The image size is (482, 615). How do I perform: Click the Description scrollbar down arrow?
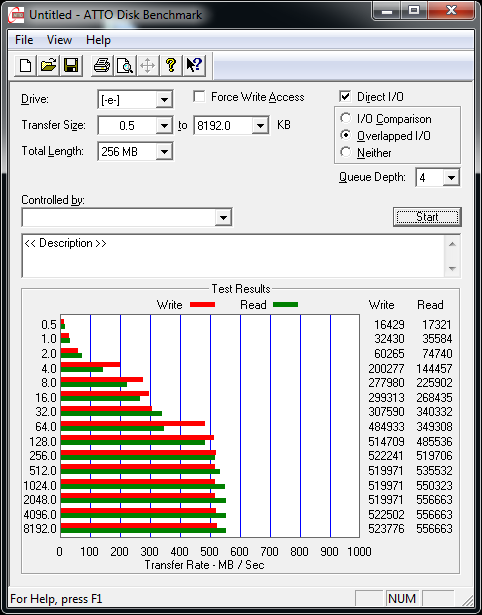coord(452,269)
